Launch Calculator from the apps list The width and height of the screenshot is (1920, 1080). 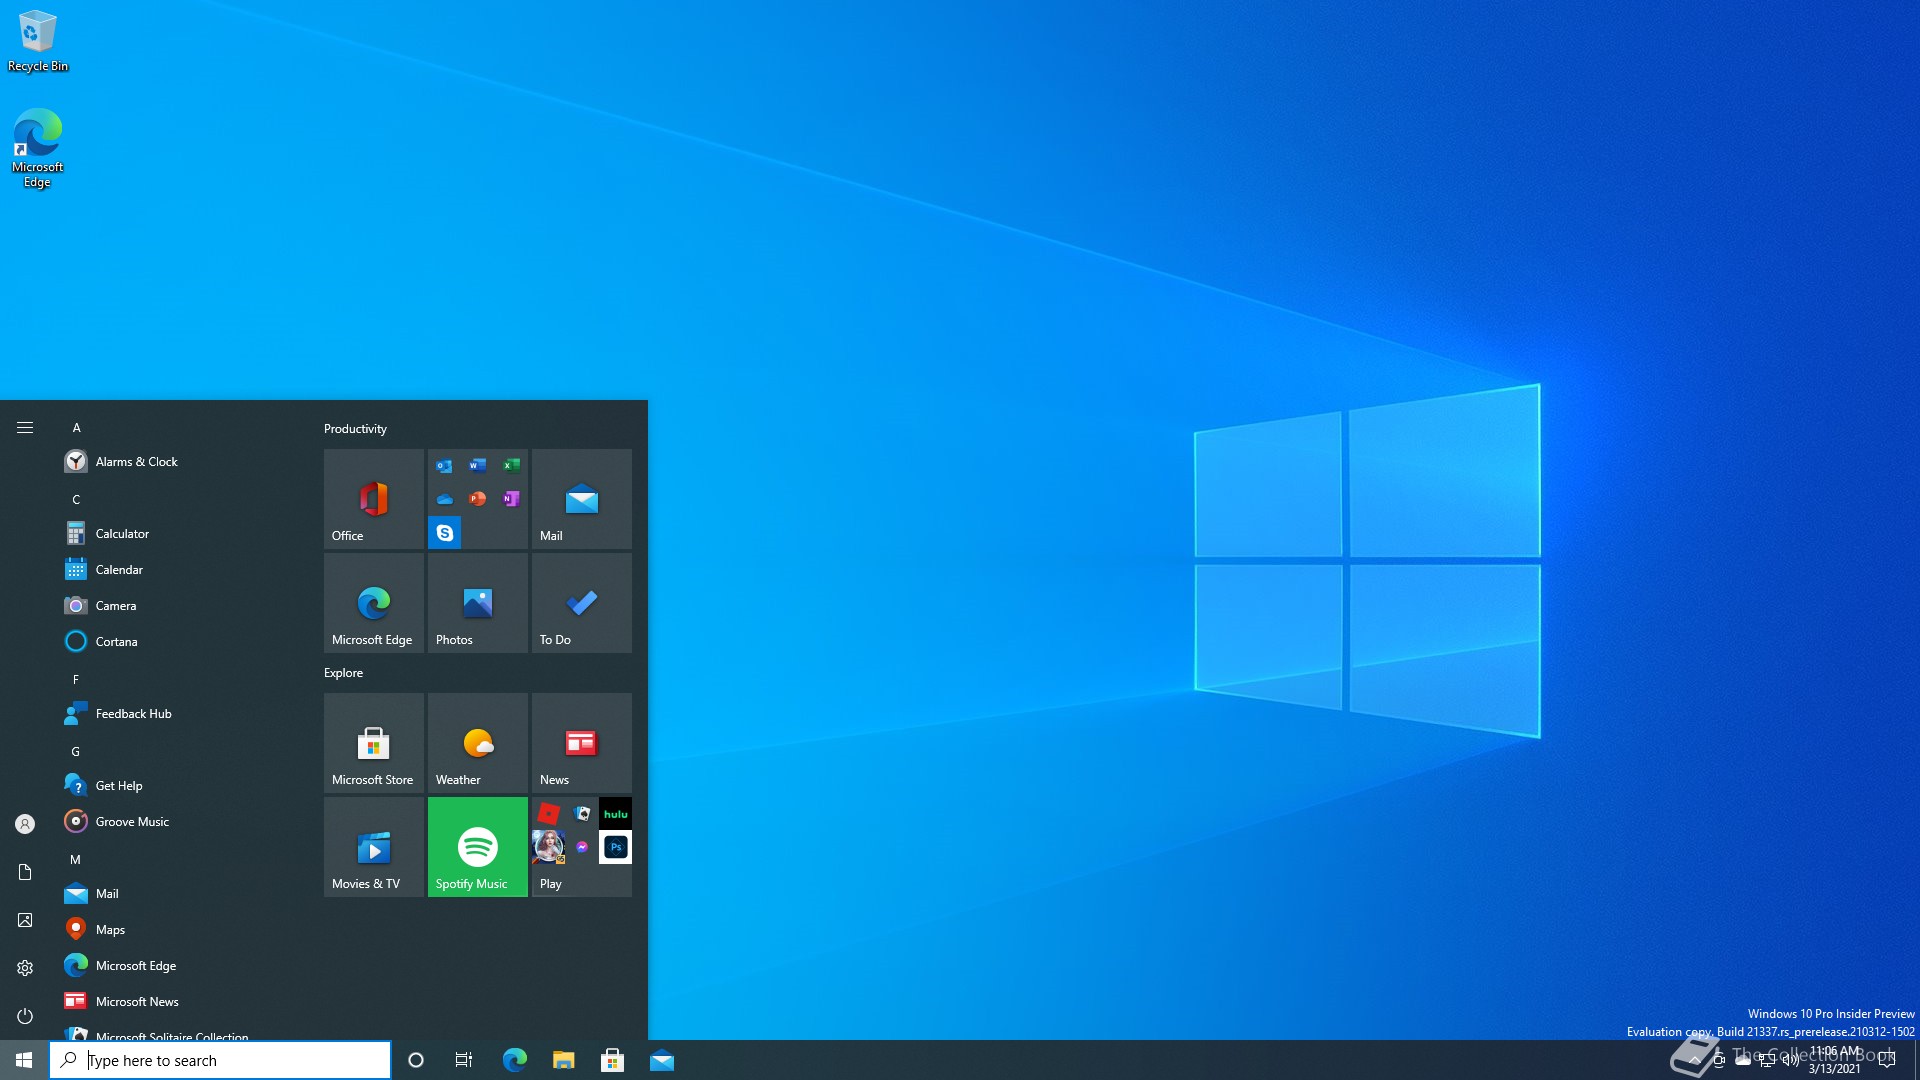click(x=120, y=533)
